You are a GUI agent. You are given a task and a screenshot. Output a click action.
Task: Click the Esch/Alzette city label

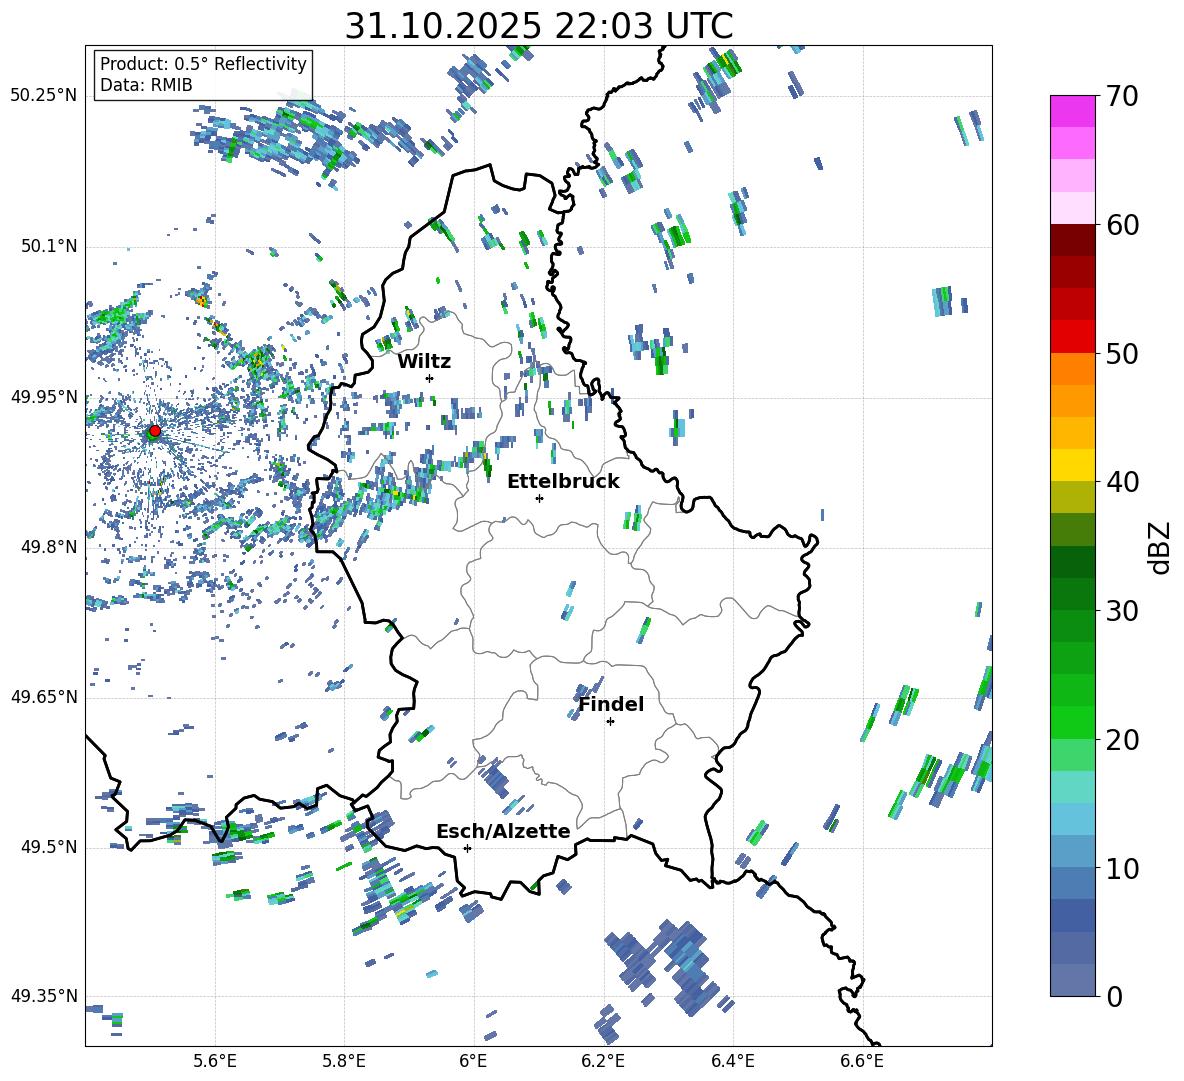click(504, 831)
